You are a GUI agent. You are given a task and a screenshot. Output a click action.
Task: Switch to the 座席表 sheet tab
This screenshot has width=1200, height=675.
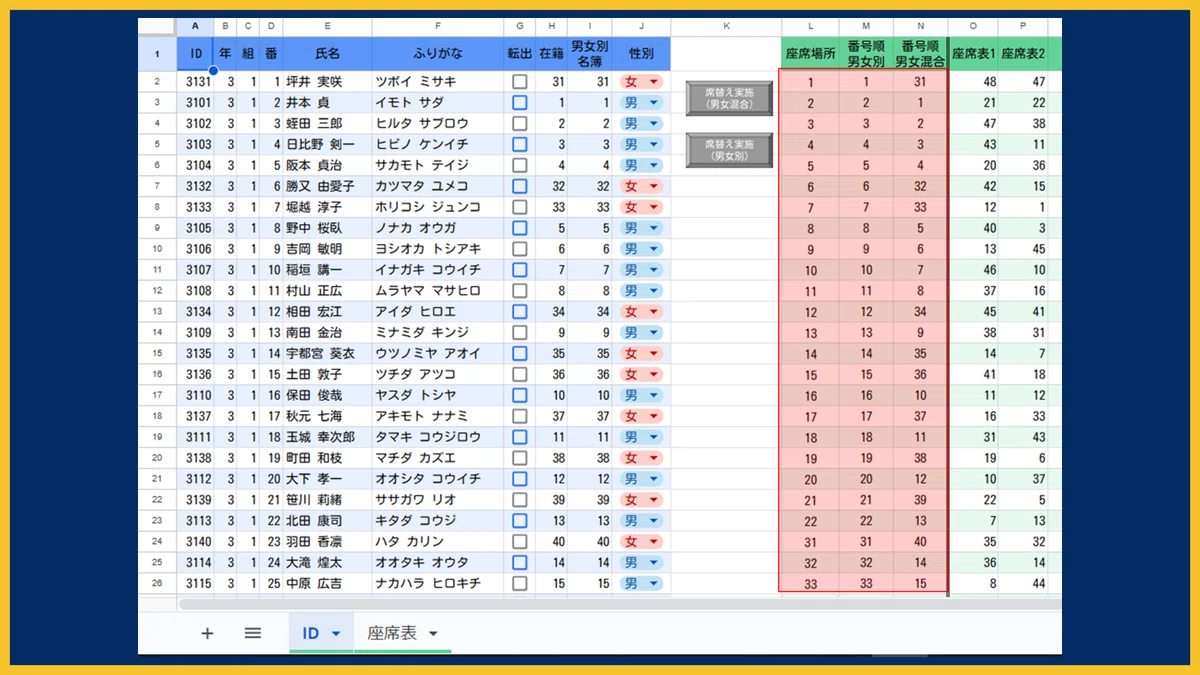(x=391, y=633)
